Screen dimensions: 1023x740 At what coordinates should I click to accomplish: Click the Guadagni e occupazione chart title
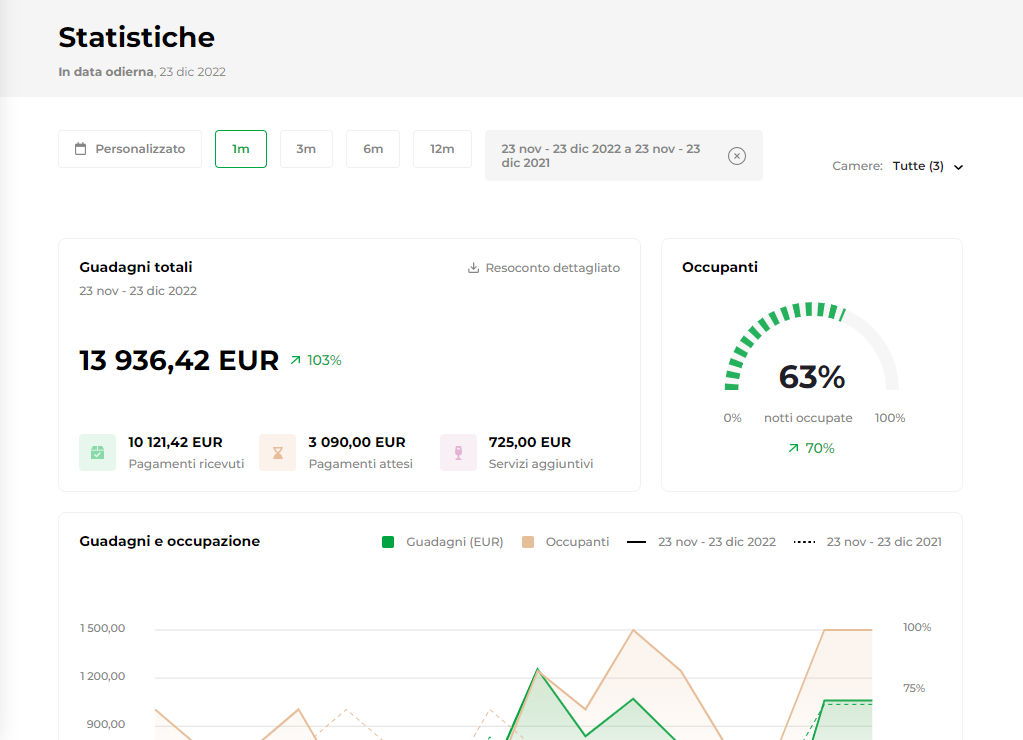click(x=170, y=541)
